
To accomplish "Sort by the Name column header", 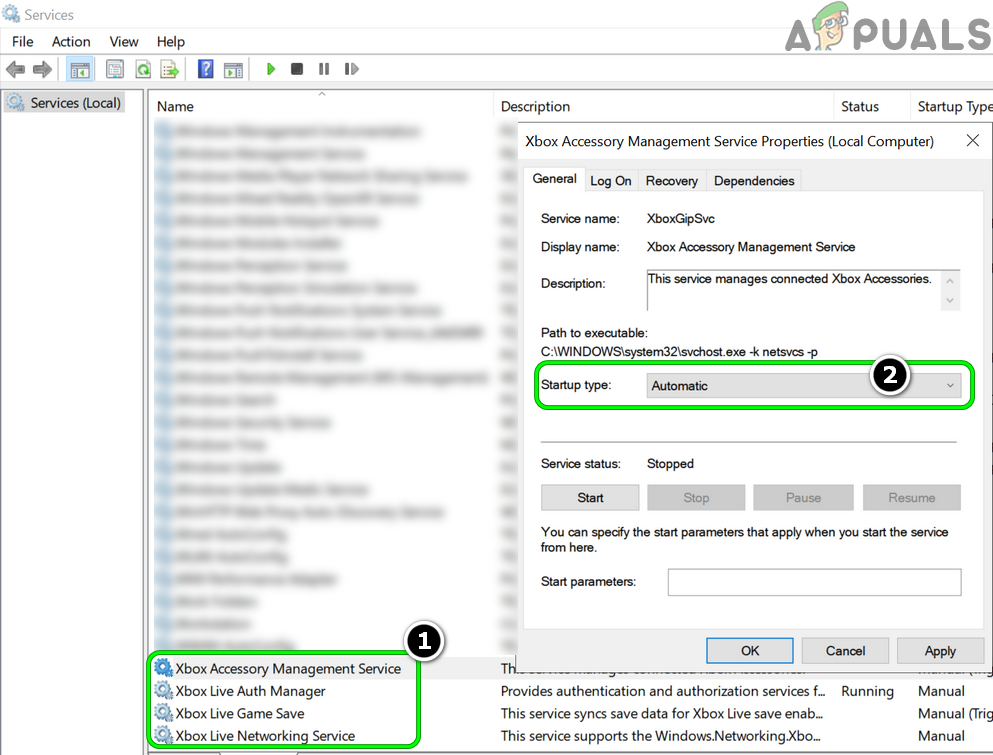I will (x=321, y=106).
